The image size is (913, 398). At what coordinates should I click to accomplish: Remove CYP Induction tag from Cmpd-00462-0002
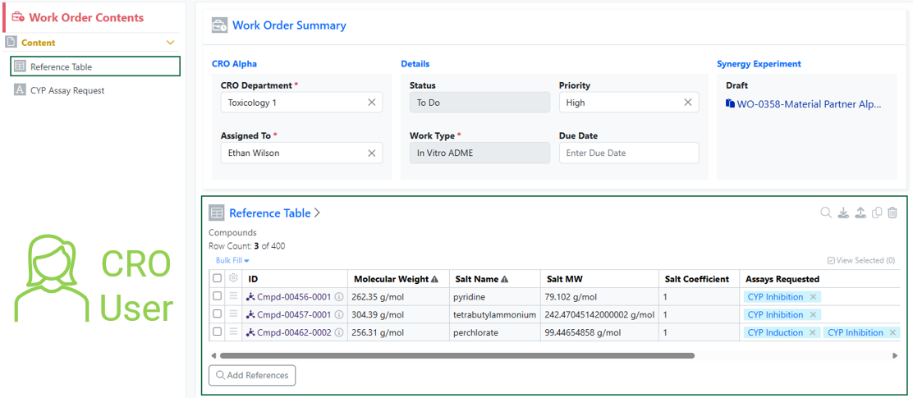[813, 333]
